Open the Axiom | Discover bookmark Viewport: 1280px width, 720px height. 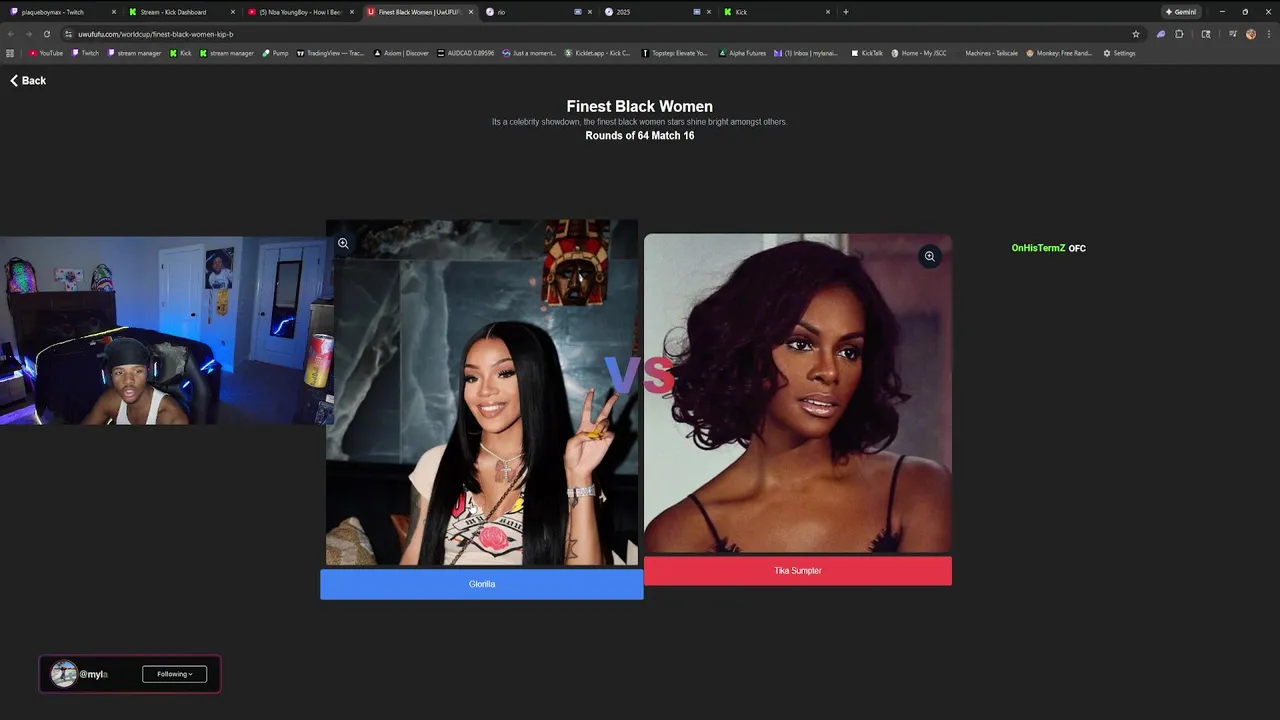pyautogui.click(x=401, y=53)
